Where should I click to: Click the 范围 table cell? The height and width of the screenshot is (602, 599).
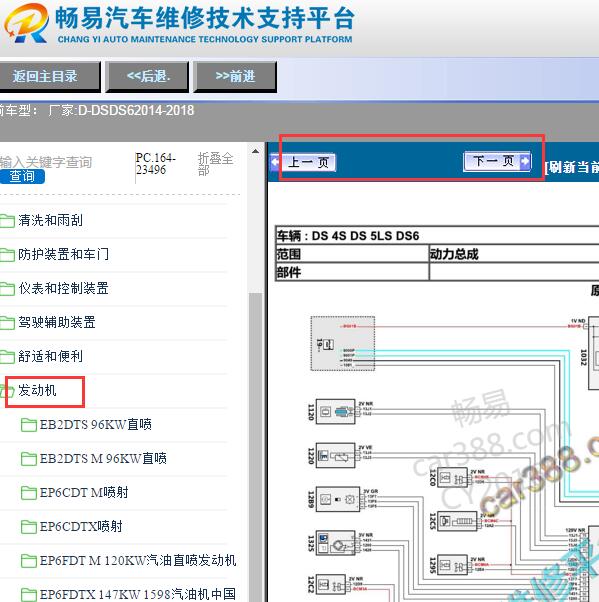pos(352,254)
